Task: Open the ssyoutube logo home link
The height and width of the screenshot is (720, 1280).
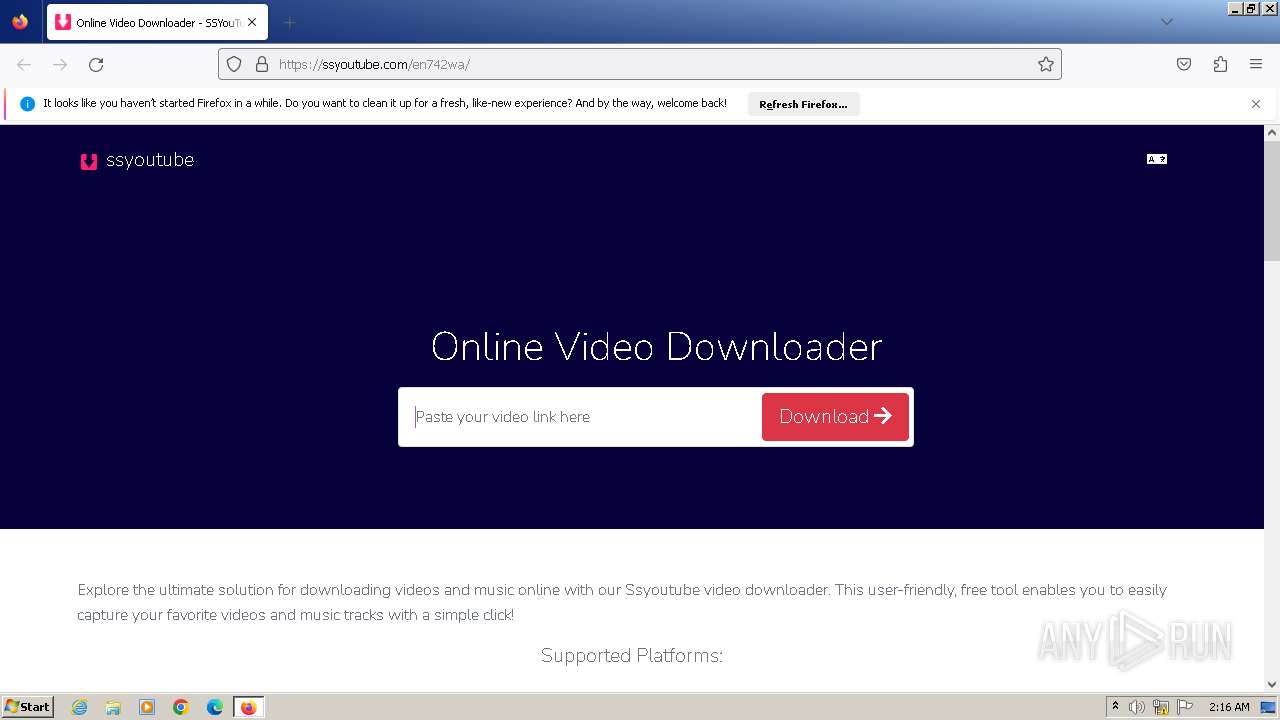Action: click(137, 160)
